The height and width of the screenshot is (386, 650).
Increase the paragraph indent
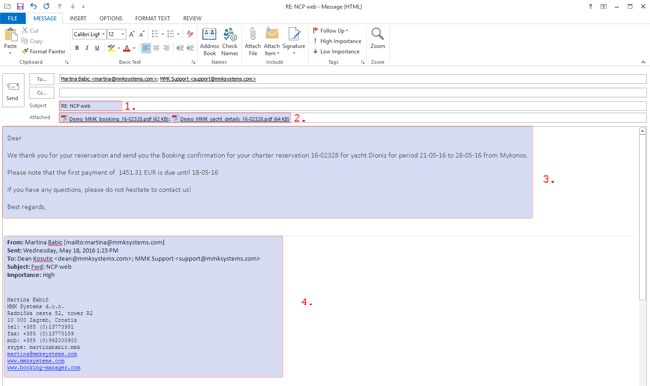tap(190, 48)
